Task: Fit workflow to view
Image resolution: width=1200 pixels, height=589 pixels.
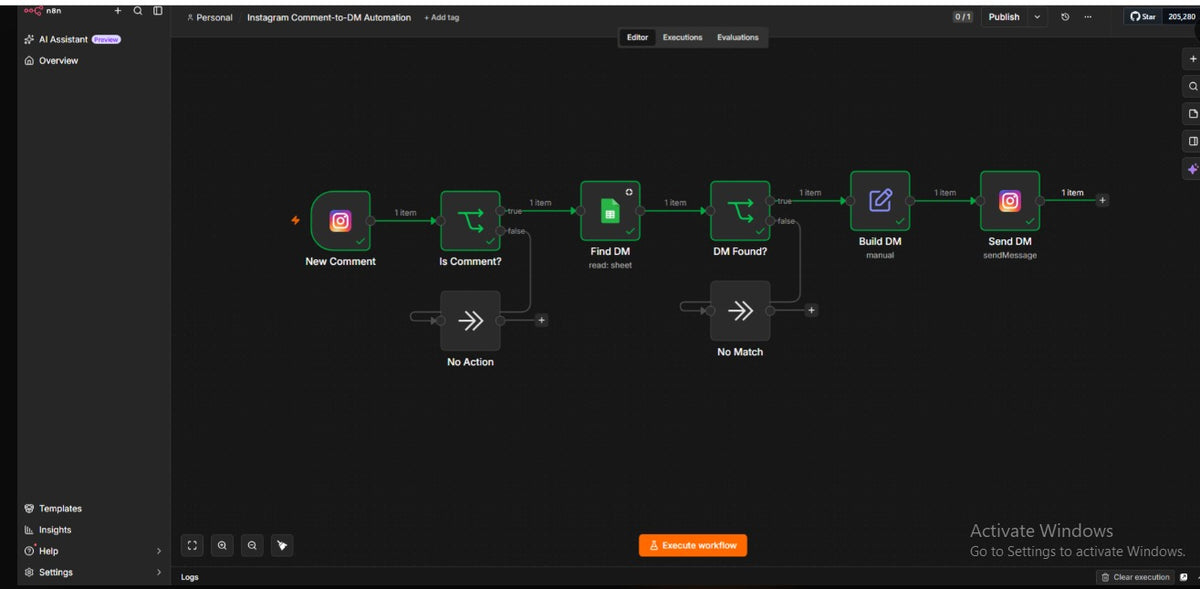Action: 192,545
